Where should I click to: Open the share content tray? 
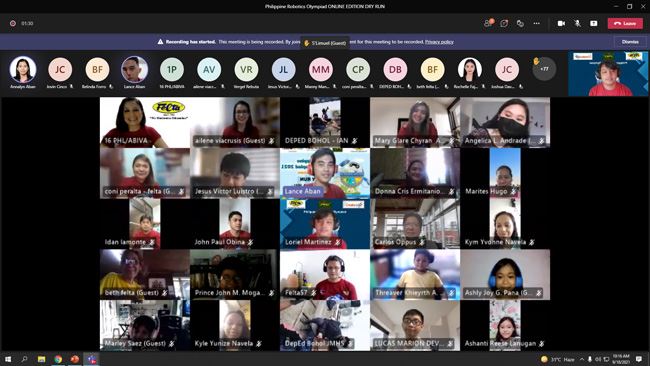[x=594, y=23]
